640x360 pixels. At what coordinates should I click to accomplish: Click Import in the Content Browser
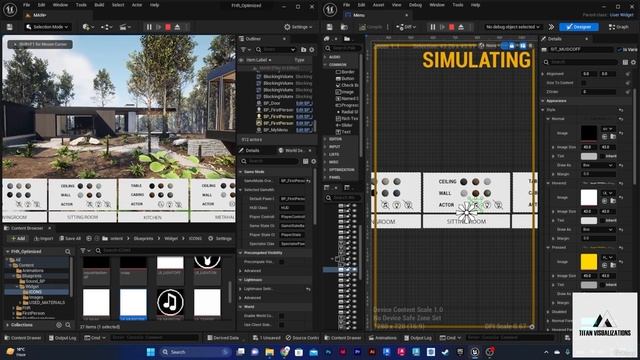click(44, 238)
